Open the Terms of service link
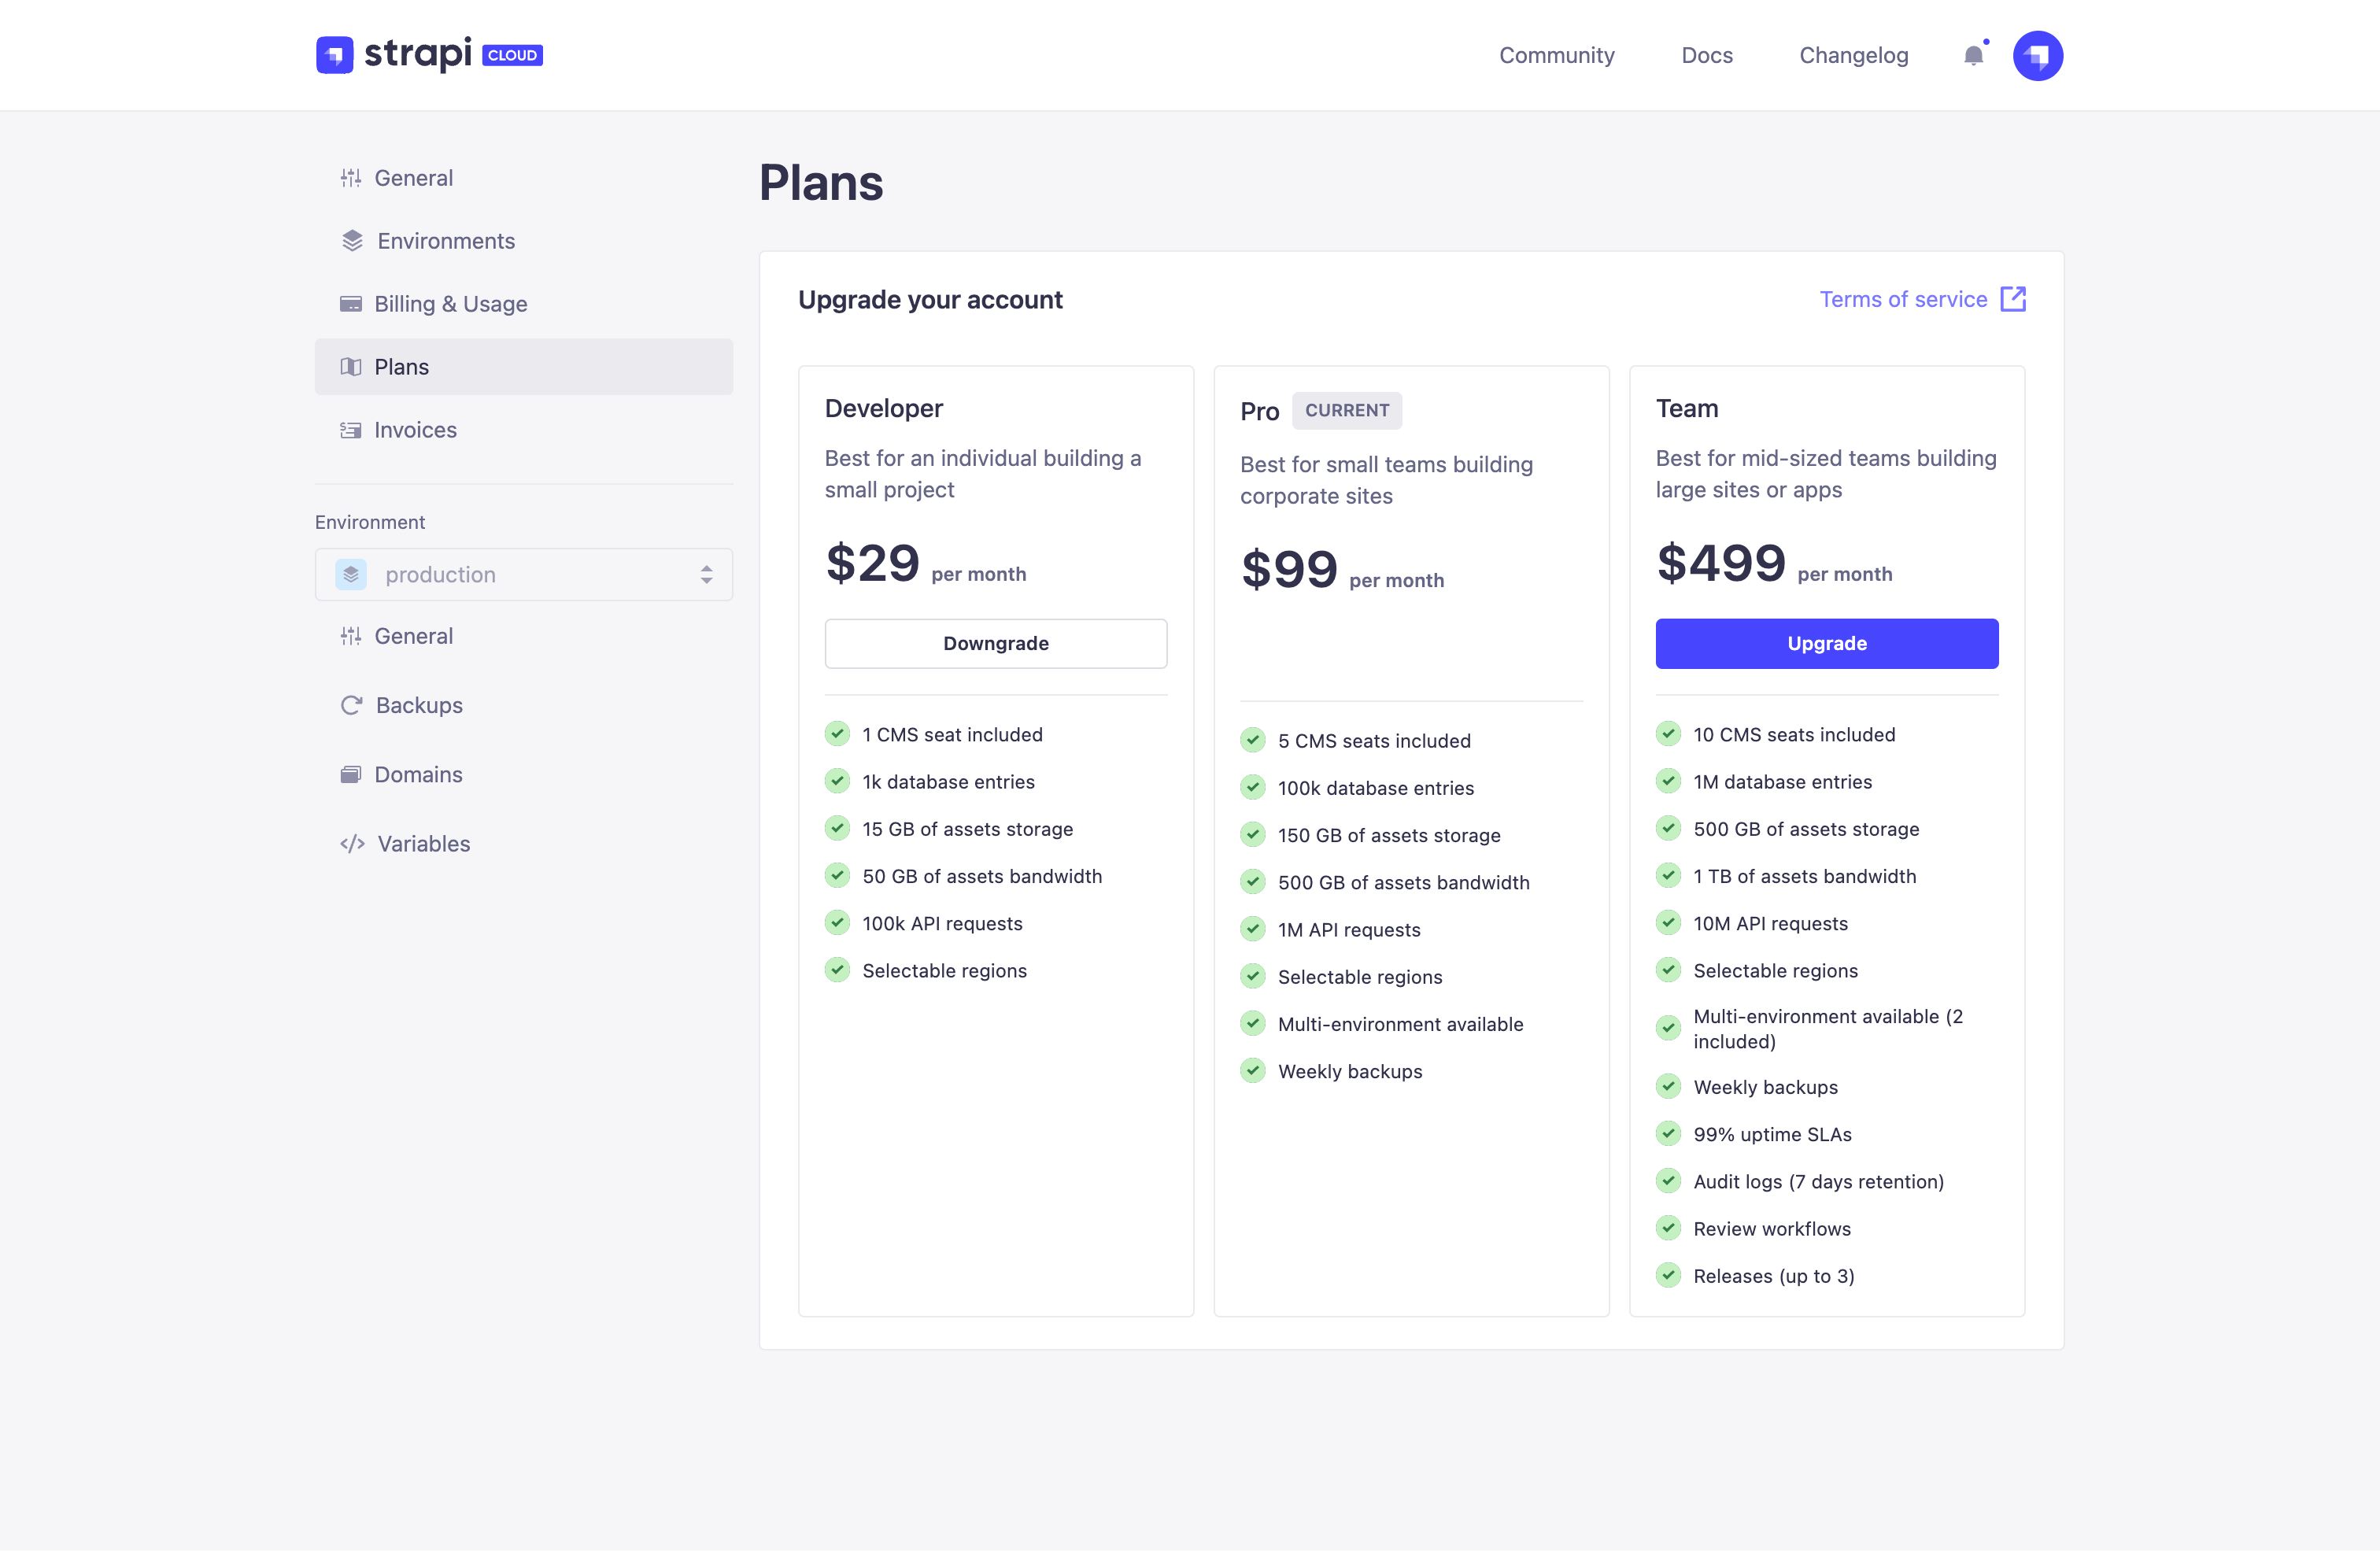The height and width of the screenshot is (1552, 2380). [1902, 299]
